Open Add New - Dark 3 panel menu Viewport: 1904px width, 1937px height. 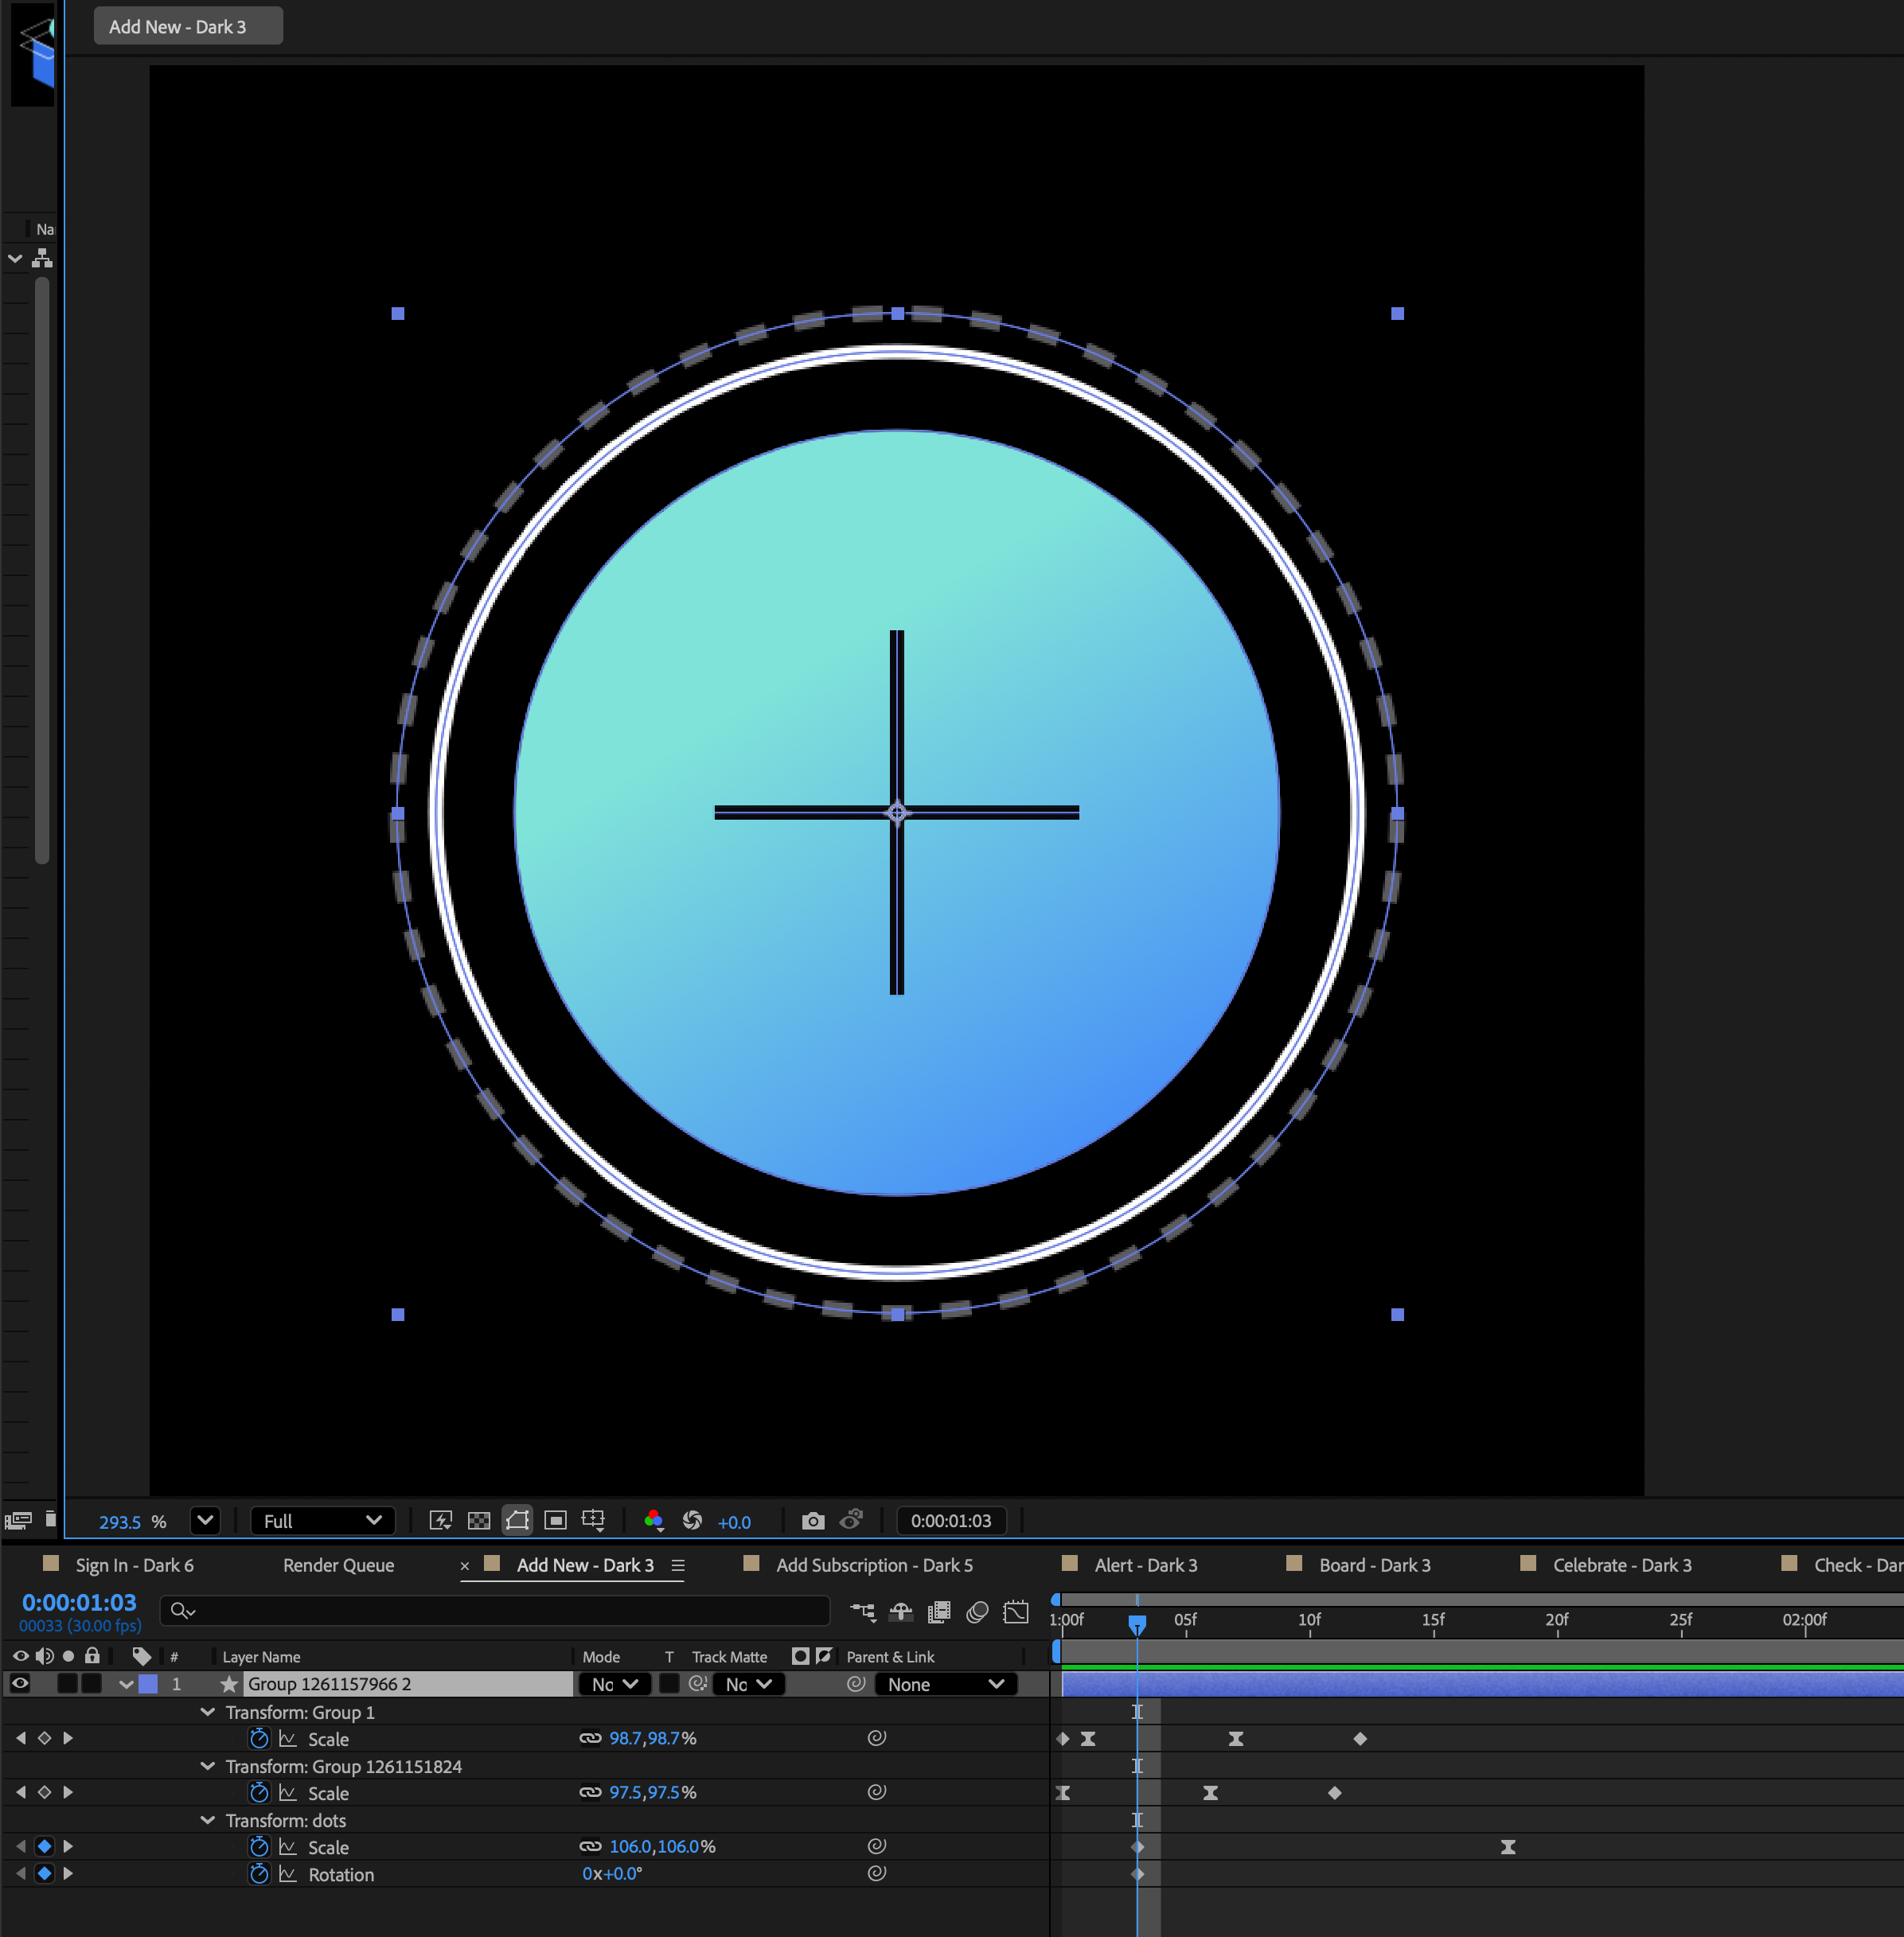[x=678, y=1566]
